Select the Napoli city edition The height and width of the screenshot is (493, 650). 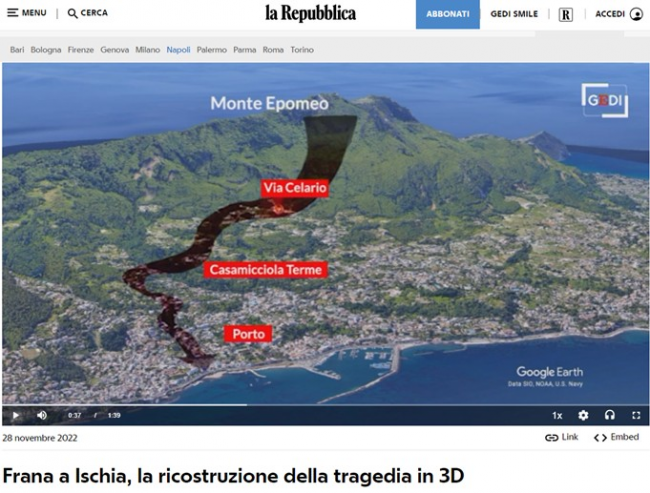[178, 49]
